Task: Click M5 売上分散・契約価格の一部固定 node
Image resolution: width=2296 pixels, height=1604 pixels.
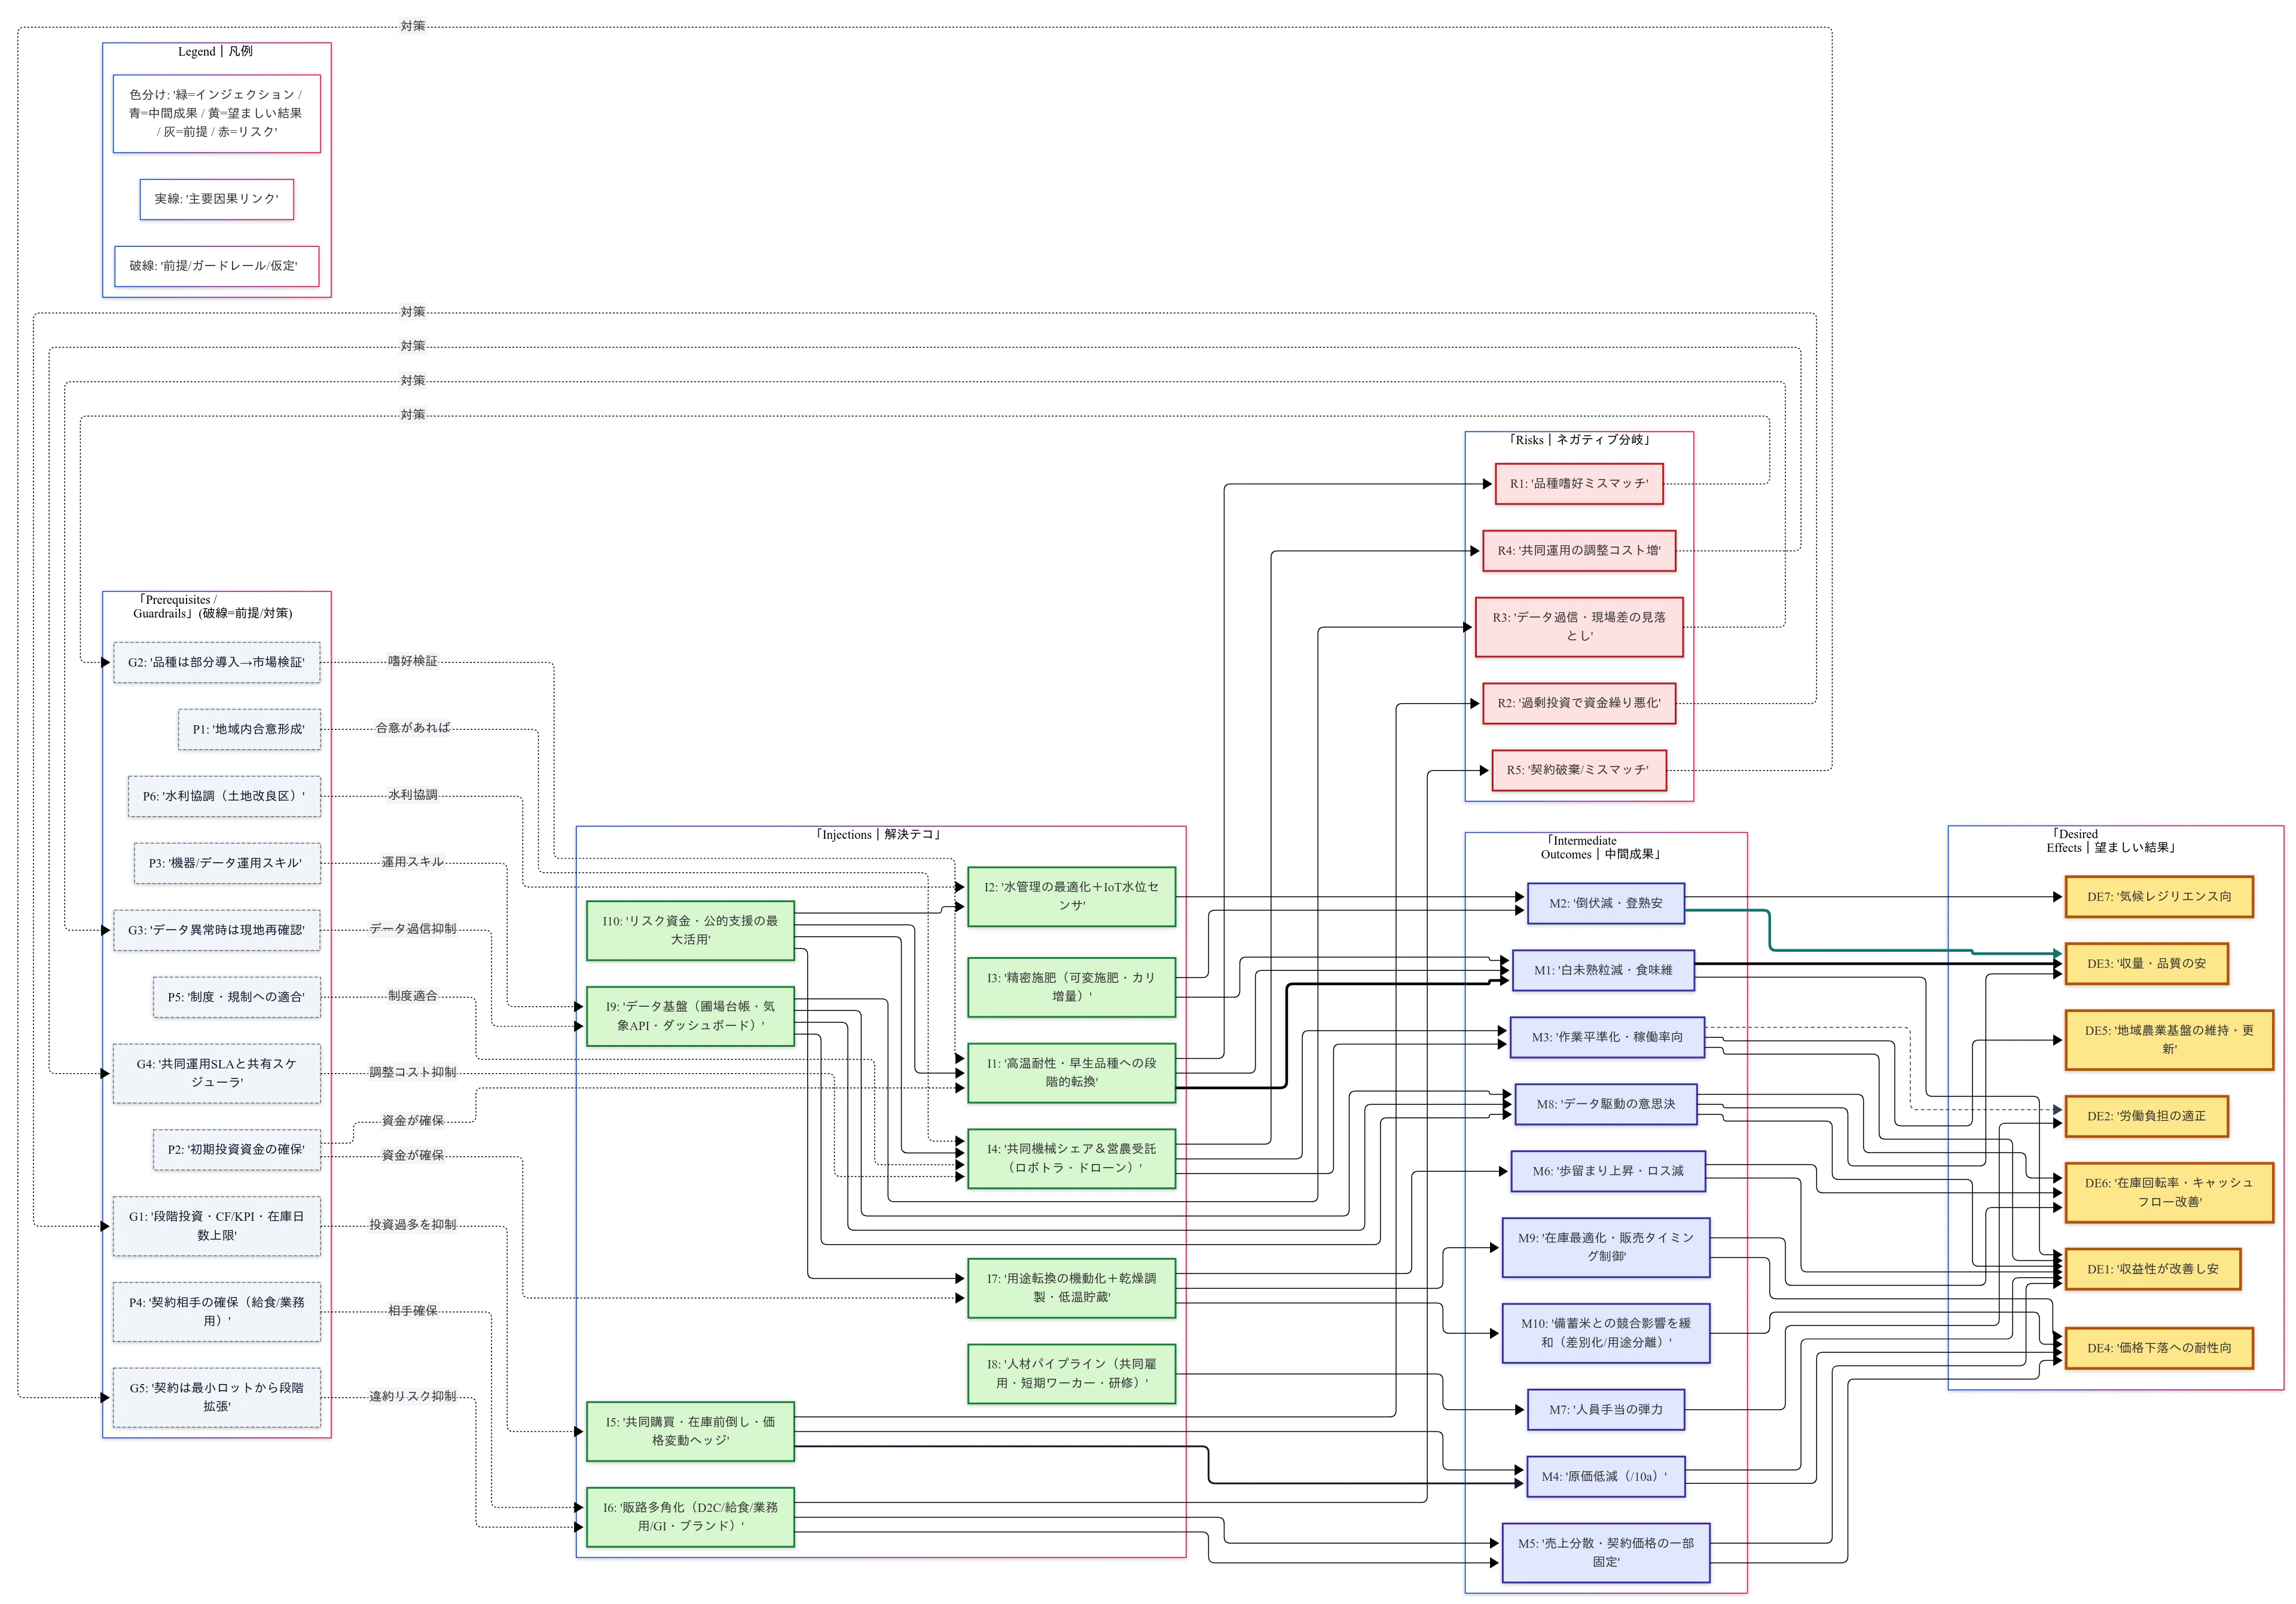Action: [x=1606, y=1553]
